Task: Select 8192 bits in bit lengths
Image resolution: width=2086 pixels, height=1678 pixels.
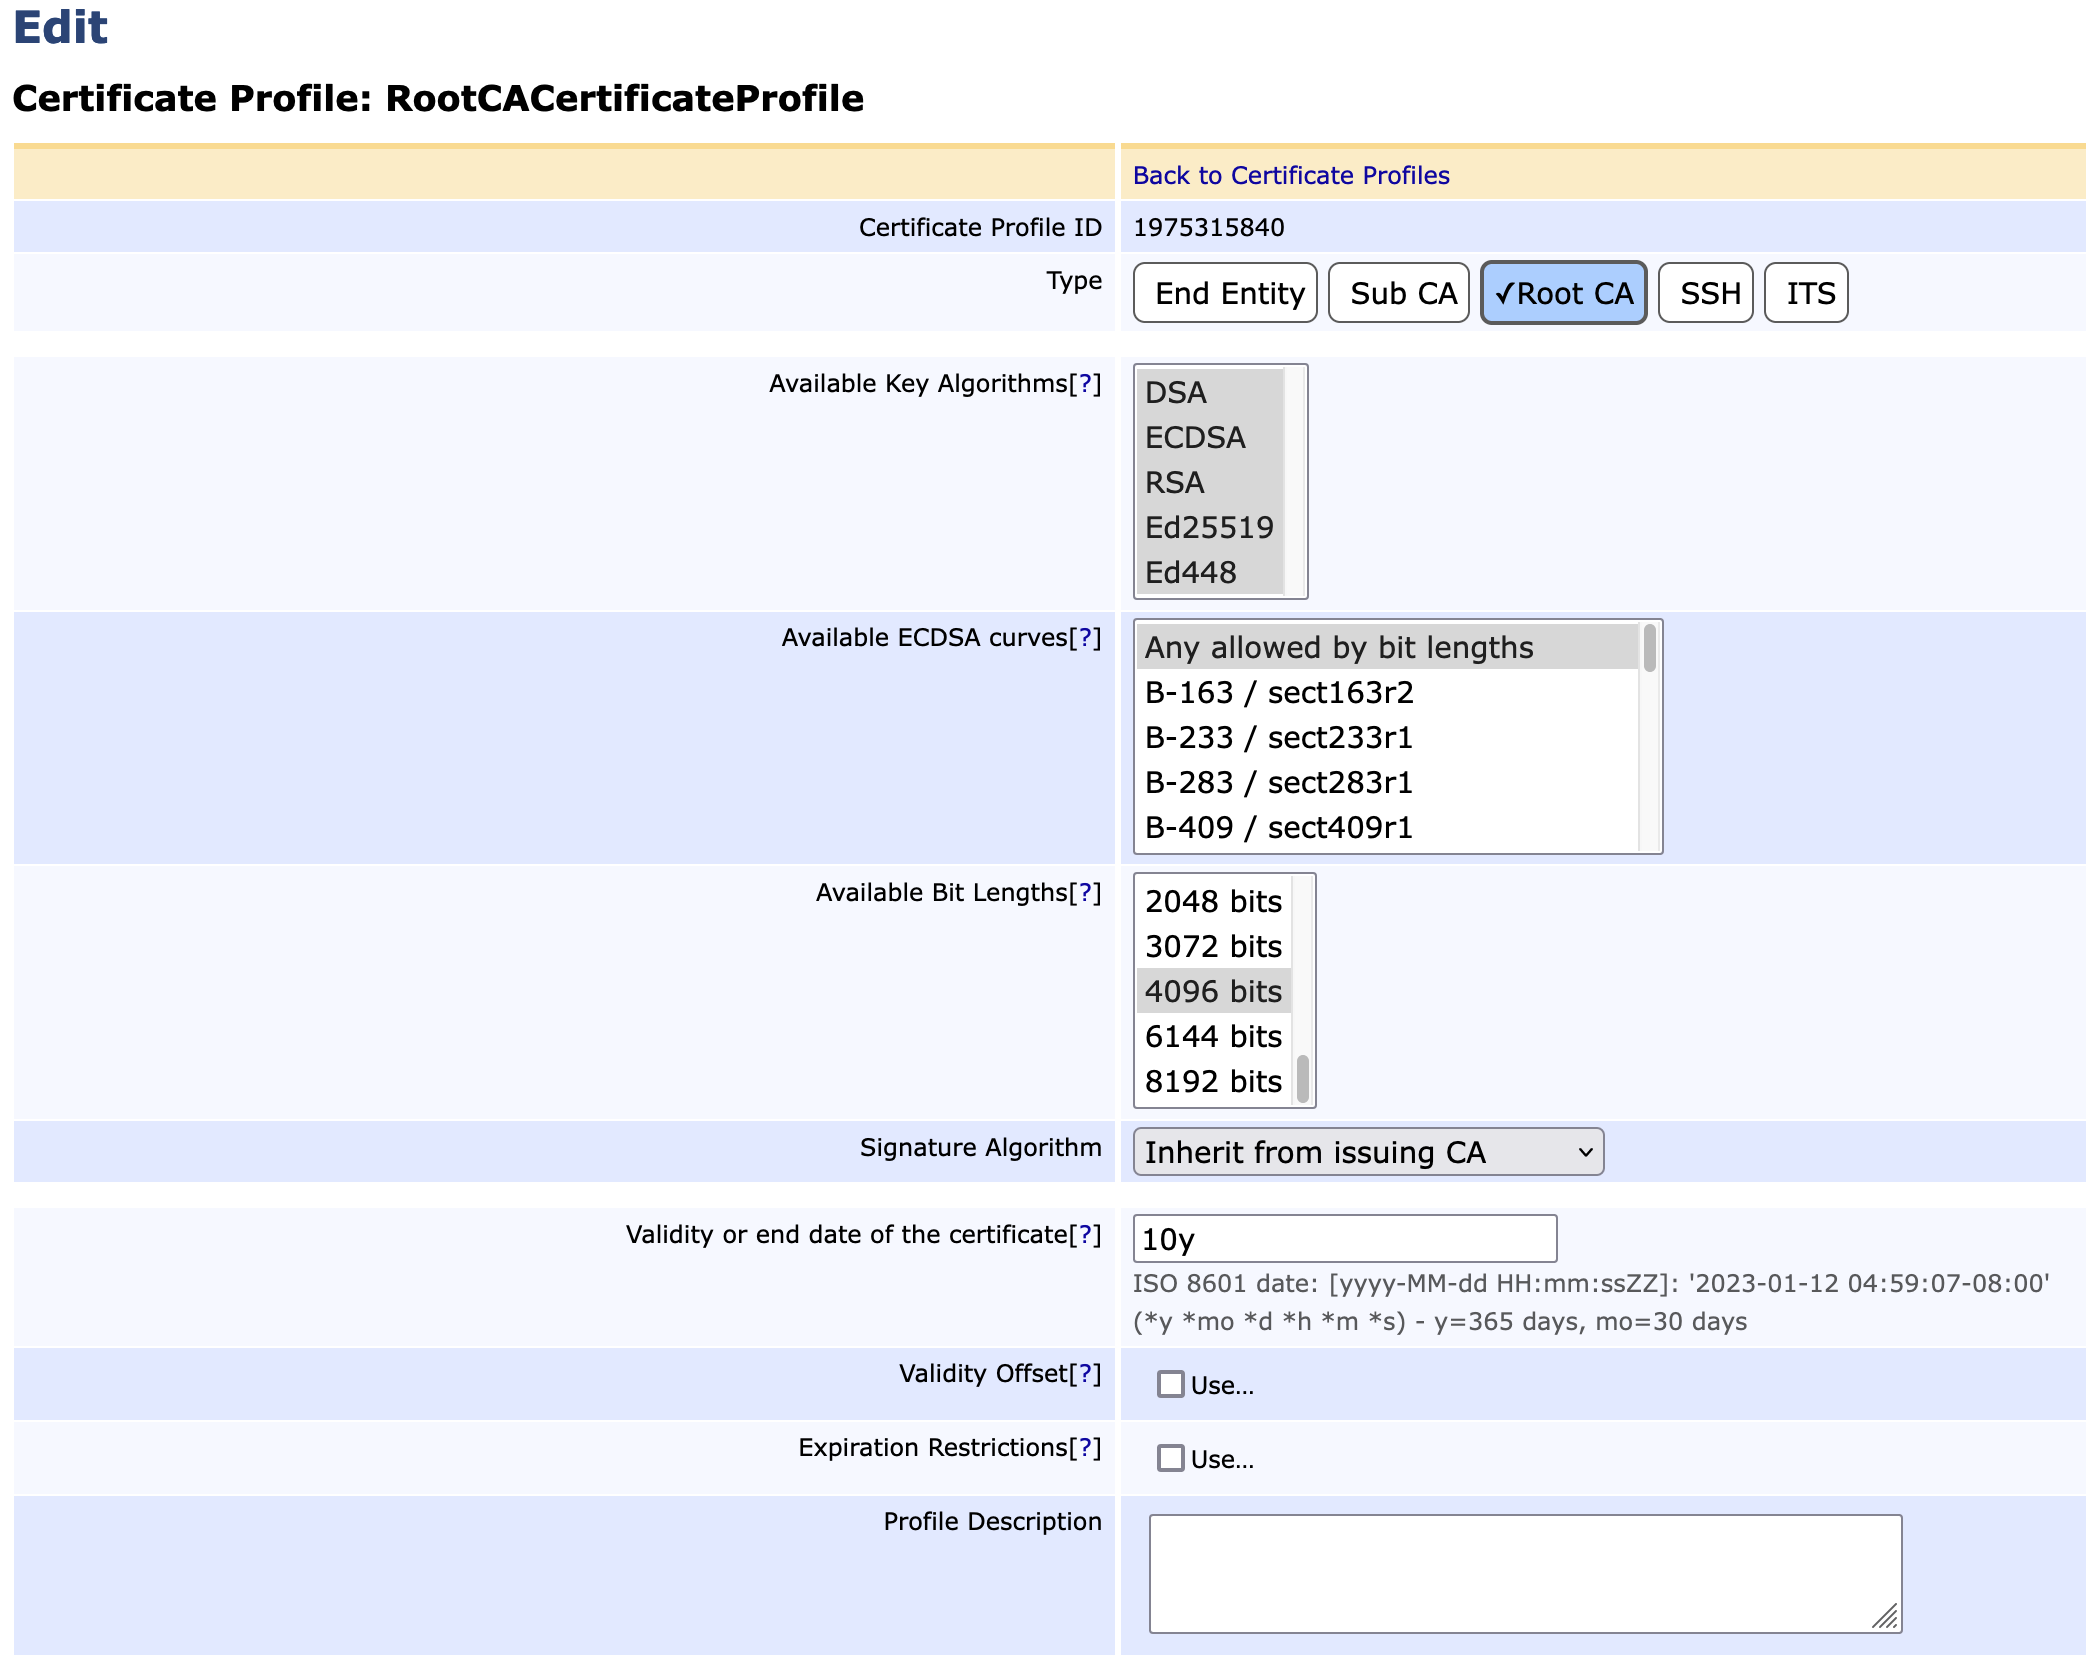Action: tap(1212, 1082)
